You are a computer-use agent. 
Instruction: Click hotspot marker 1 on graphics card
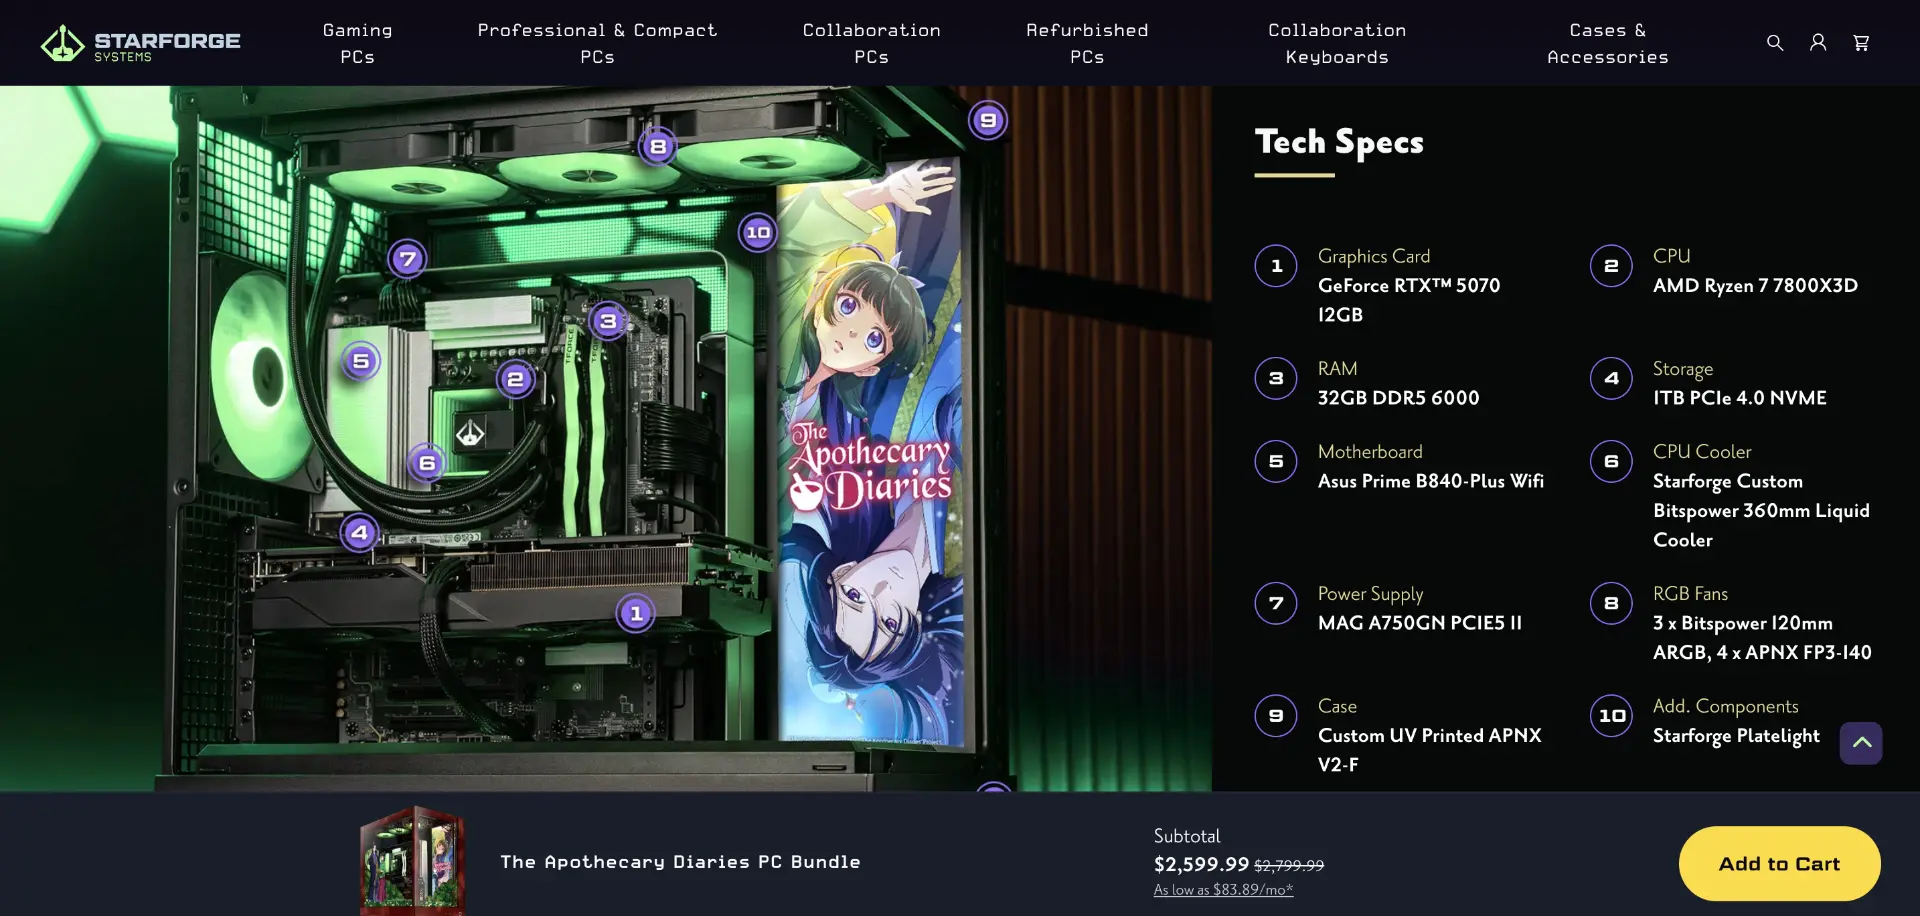point(636,613)
